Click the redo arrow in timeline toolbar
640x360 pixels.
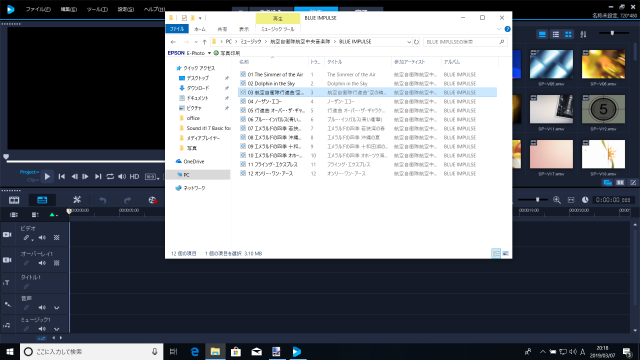click(x=127, y=200)
